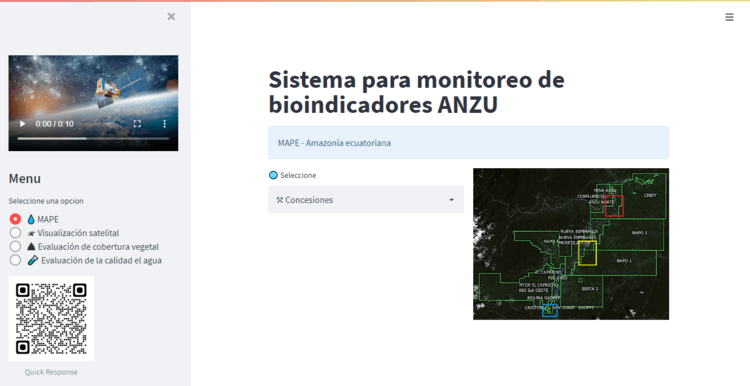Choose Evaluación de cobertura vegetal radio option
This screenshot has height=386, width=750.
(x=15, y=246)
